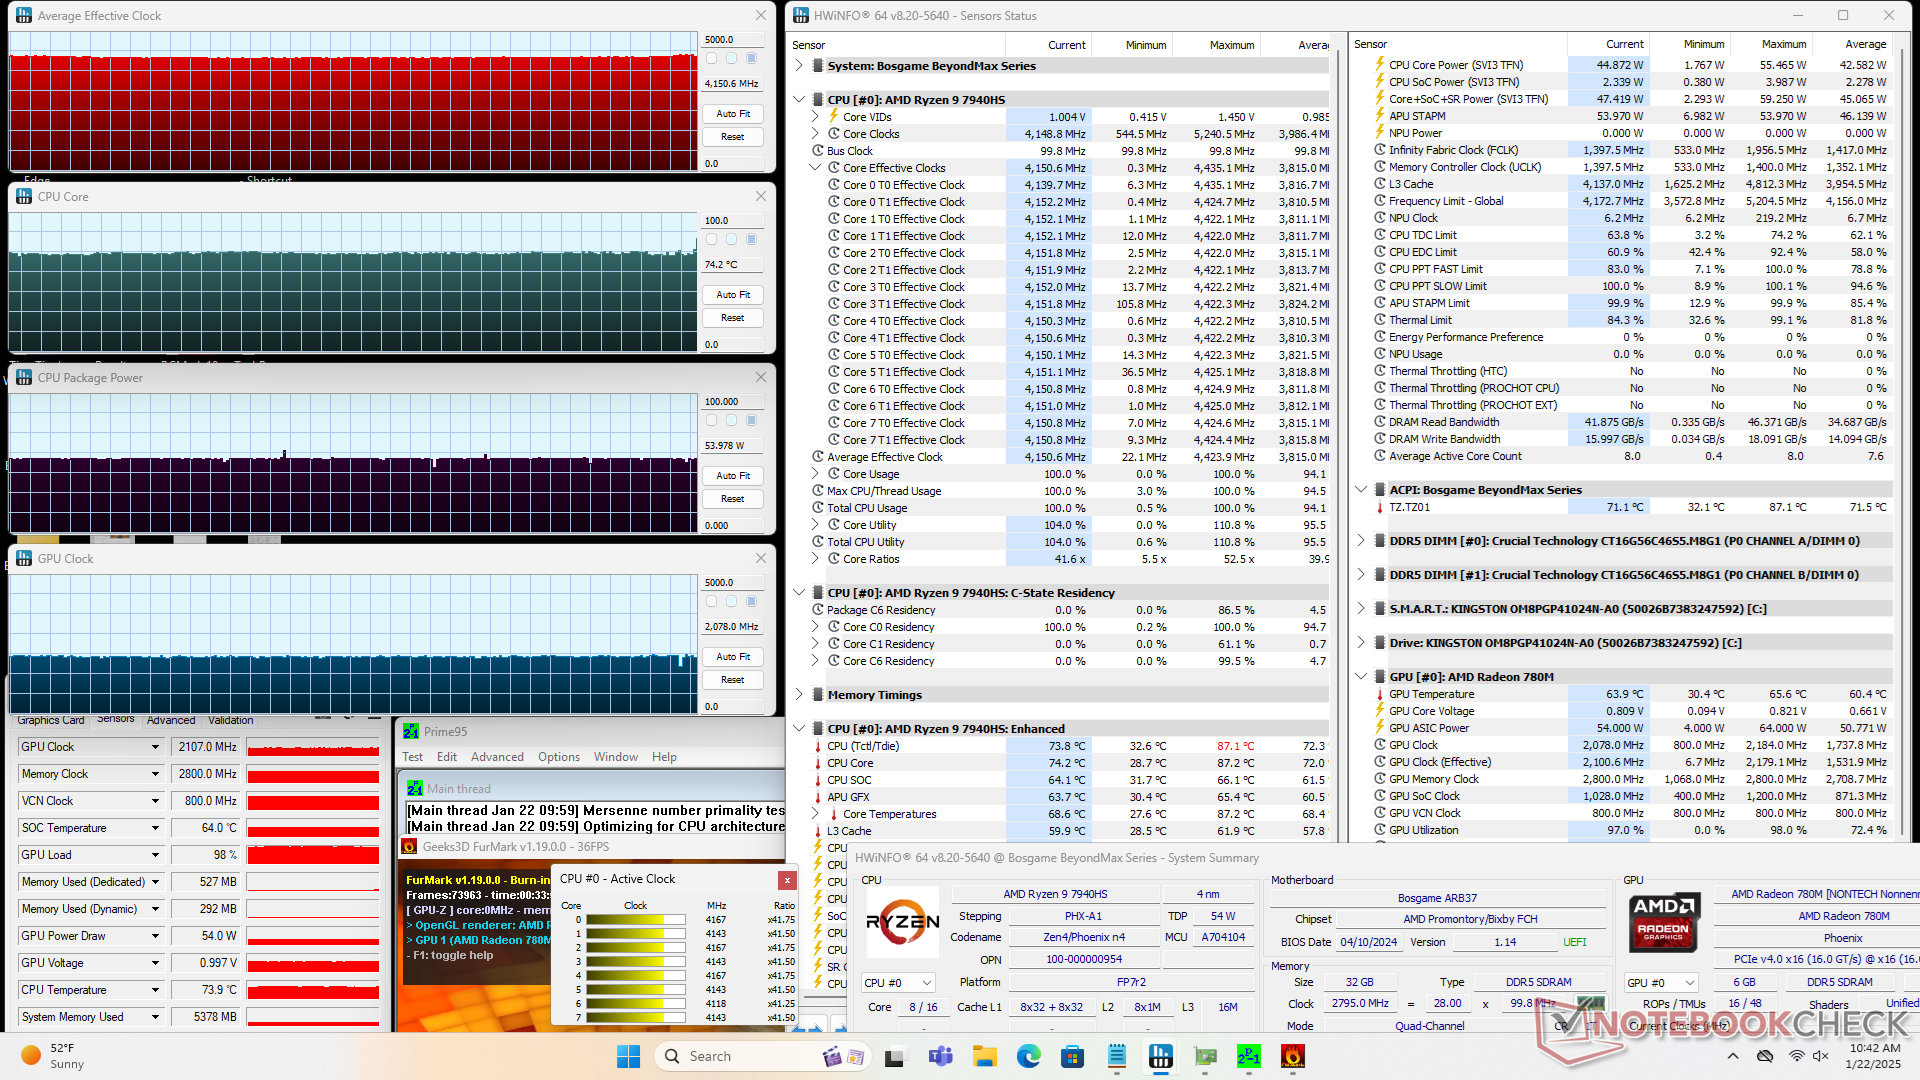The width and height of the screenshot is (1920, 1080).
Task: Click the GPU Clock sensor row icon
Action: tap(1380, 745)
